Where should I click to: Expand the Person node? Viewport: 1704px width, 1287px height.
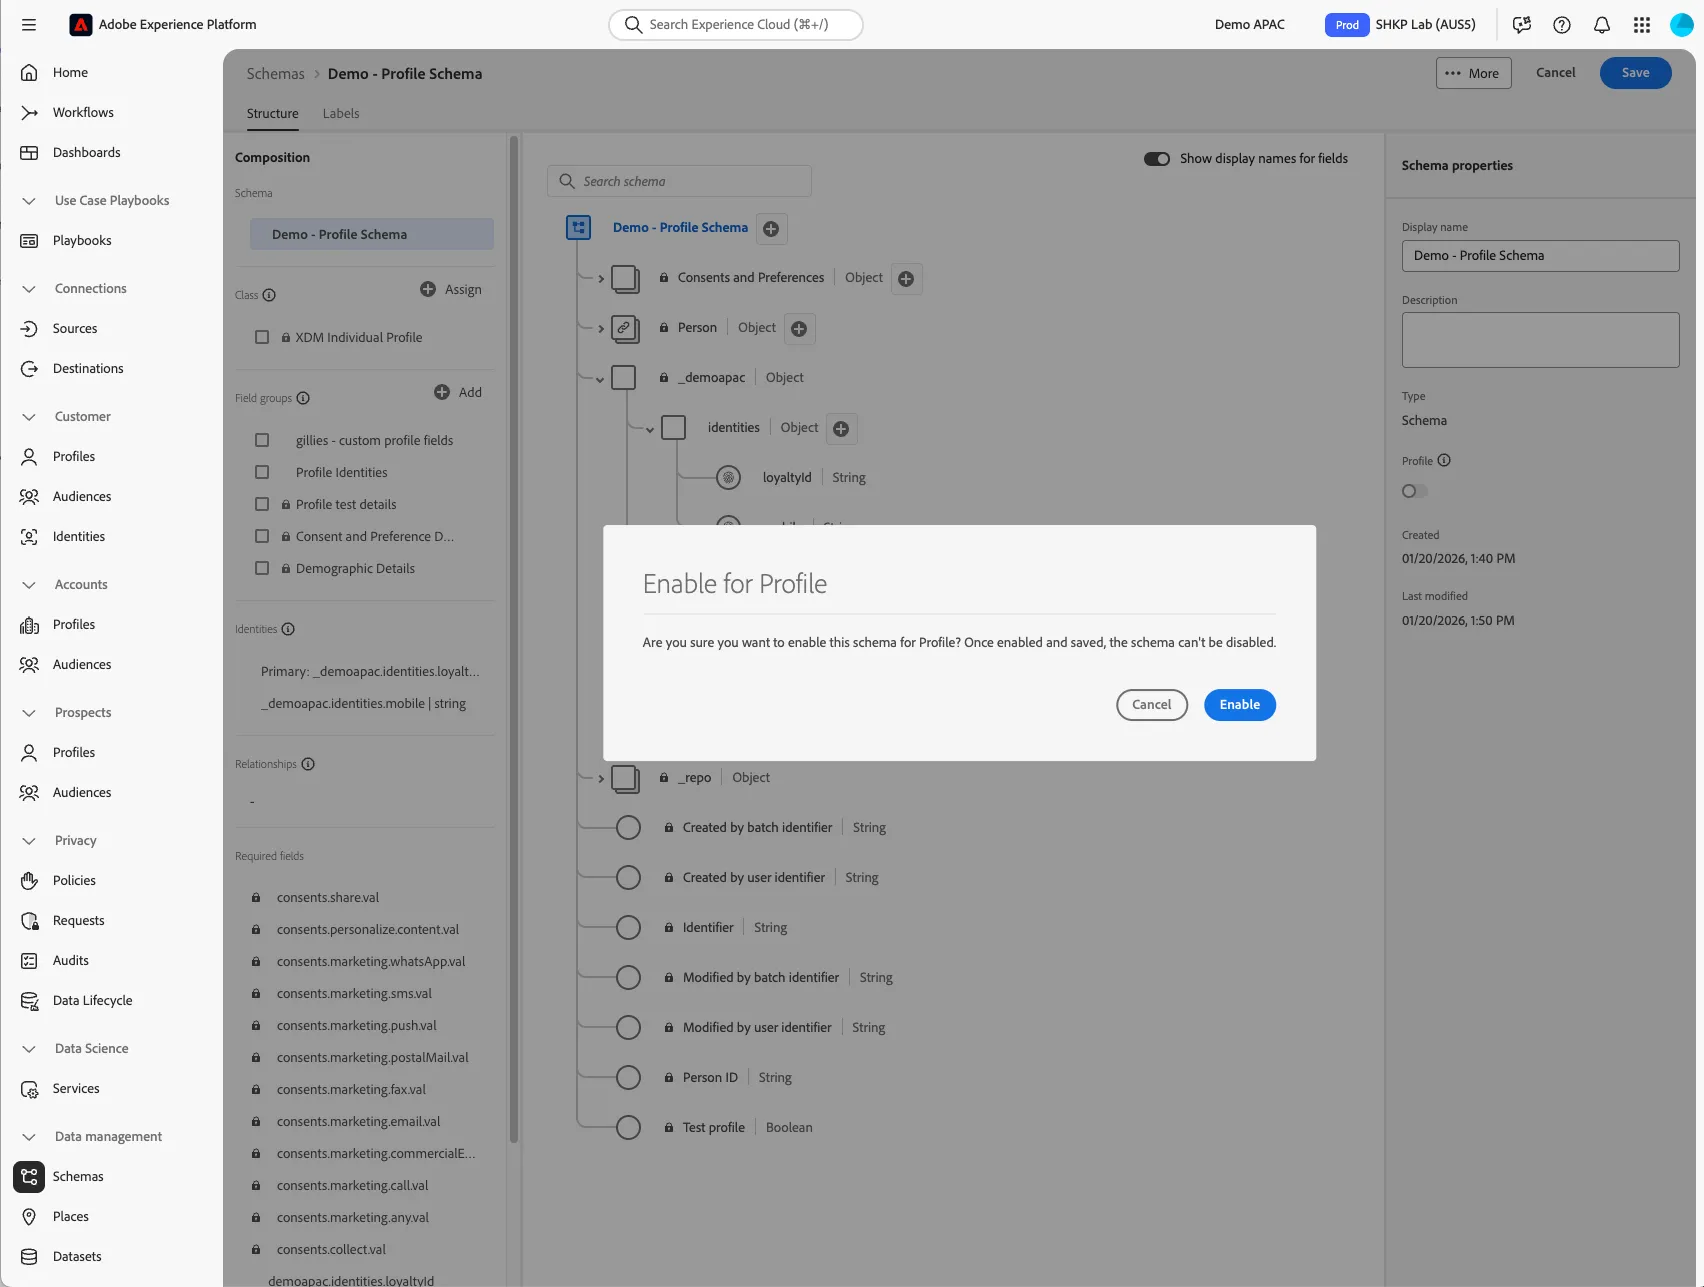[601, 329]
